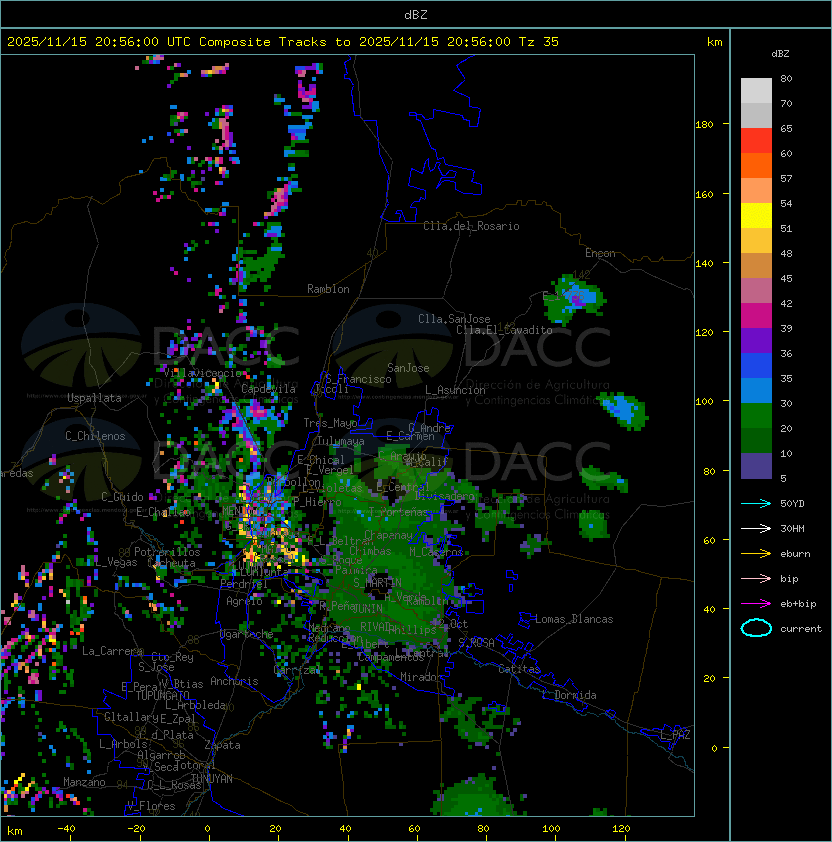Click the 'TUPUNGATO' map label
Screen dimensions: 832x842
162,695
